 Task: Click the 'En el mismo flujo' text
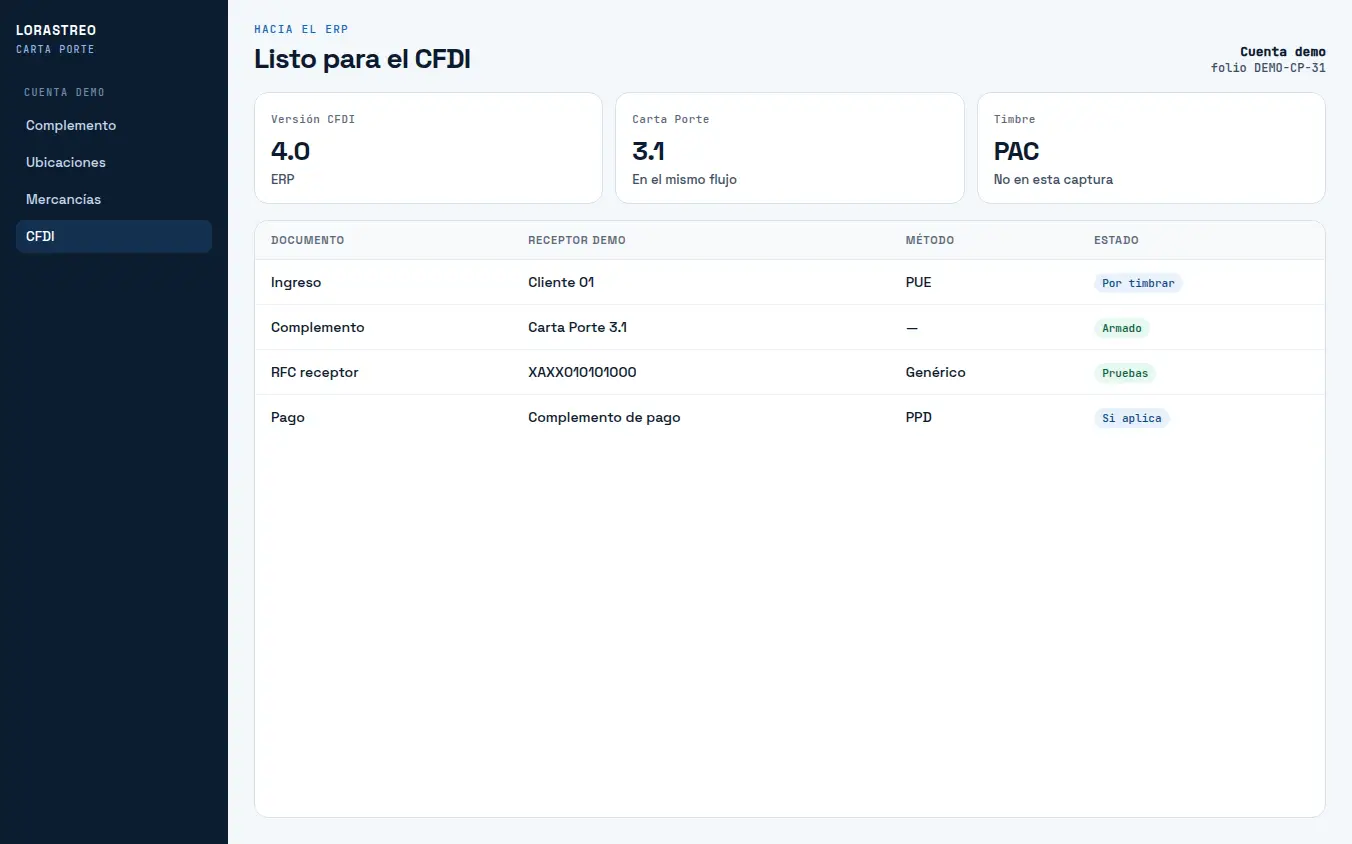click(684, 180)
